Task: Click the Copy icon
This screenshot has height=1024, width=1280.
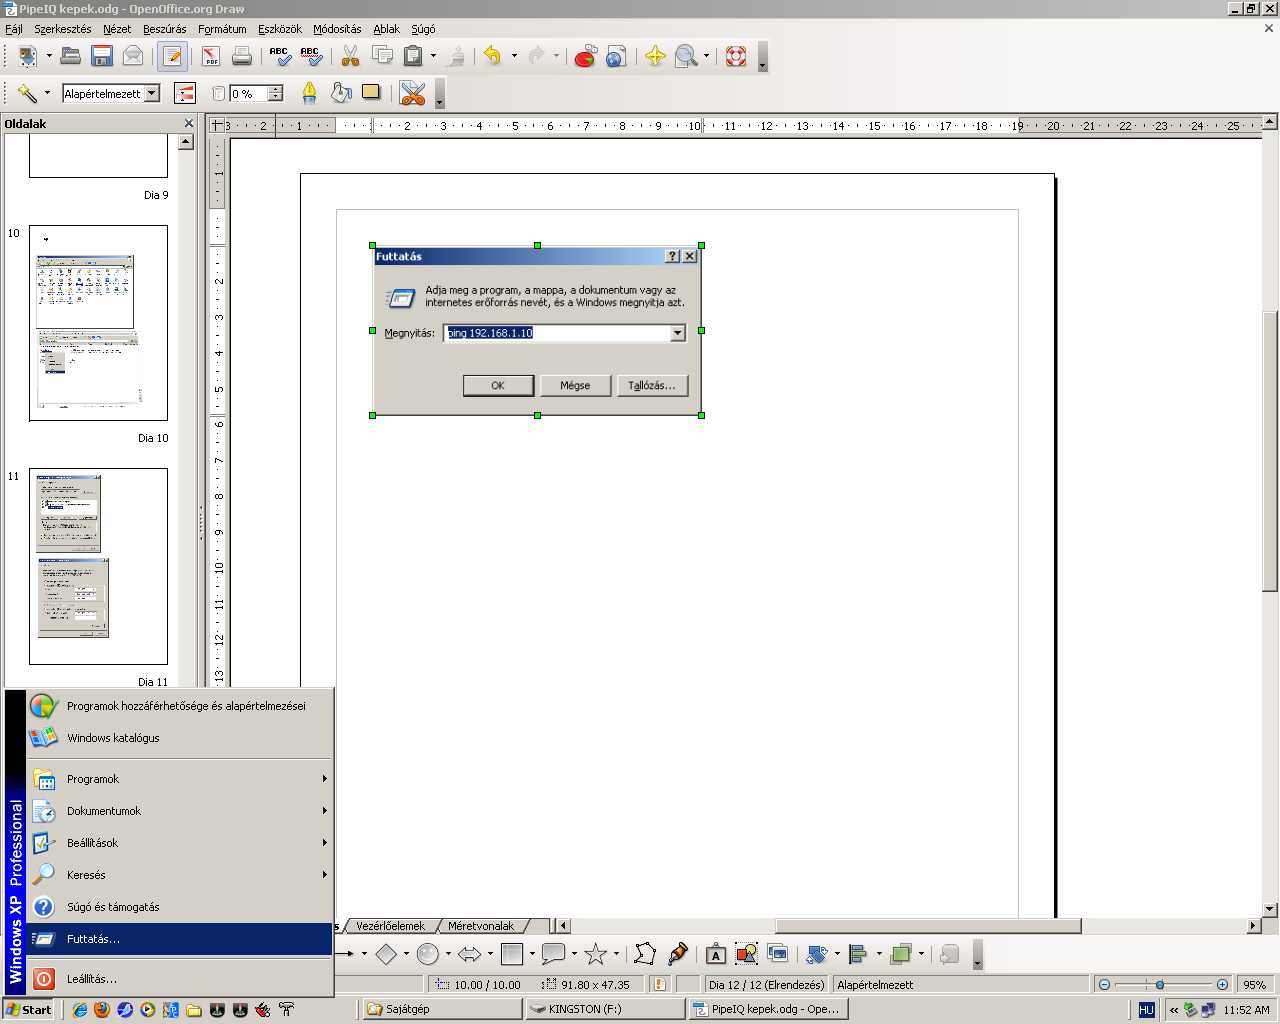Action: point(381,56)
